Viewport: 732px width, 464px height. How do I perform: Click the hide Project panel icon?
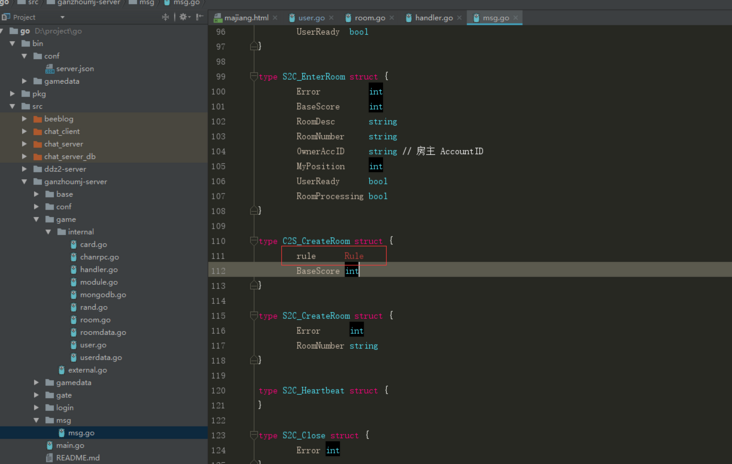[x=199, y=17]
